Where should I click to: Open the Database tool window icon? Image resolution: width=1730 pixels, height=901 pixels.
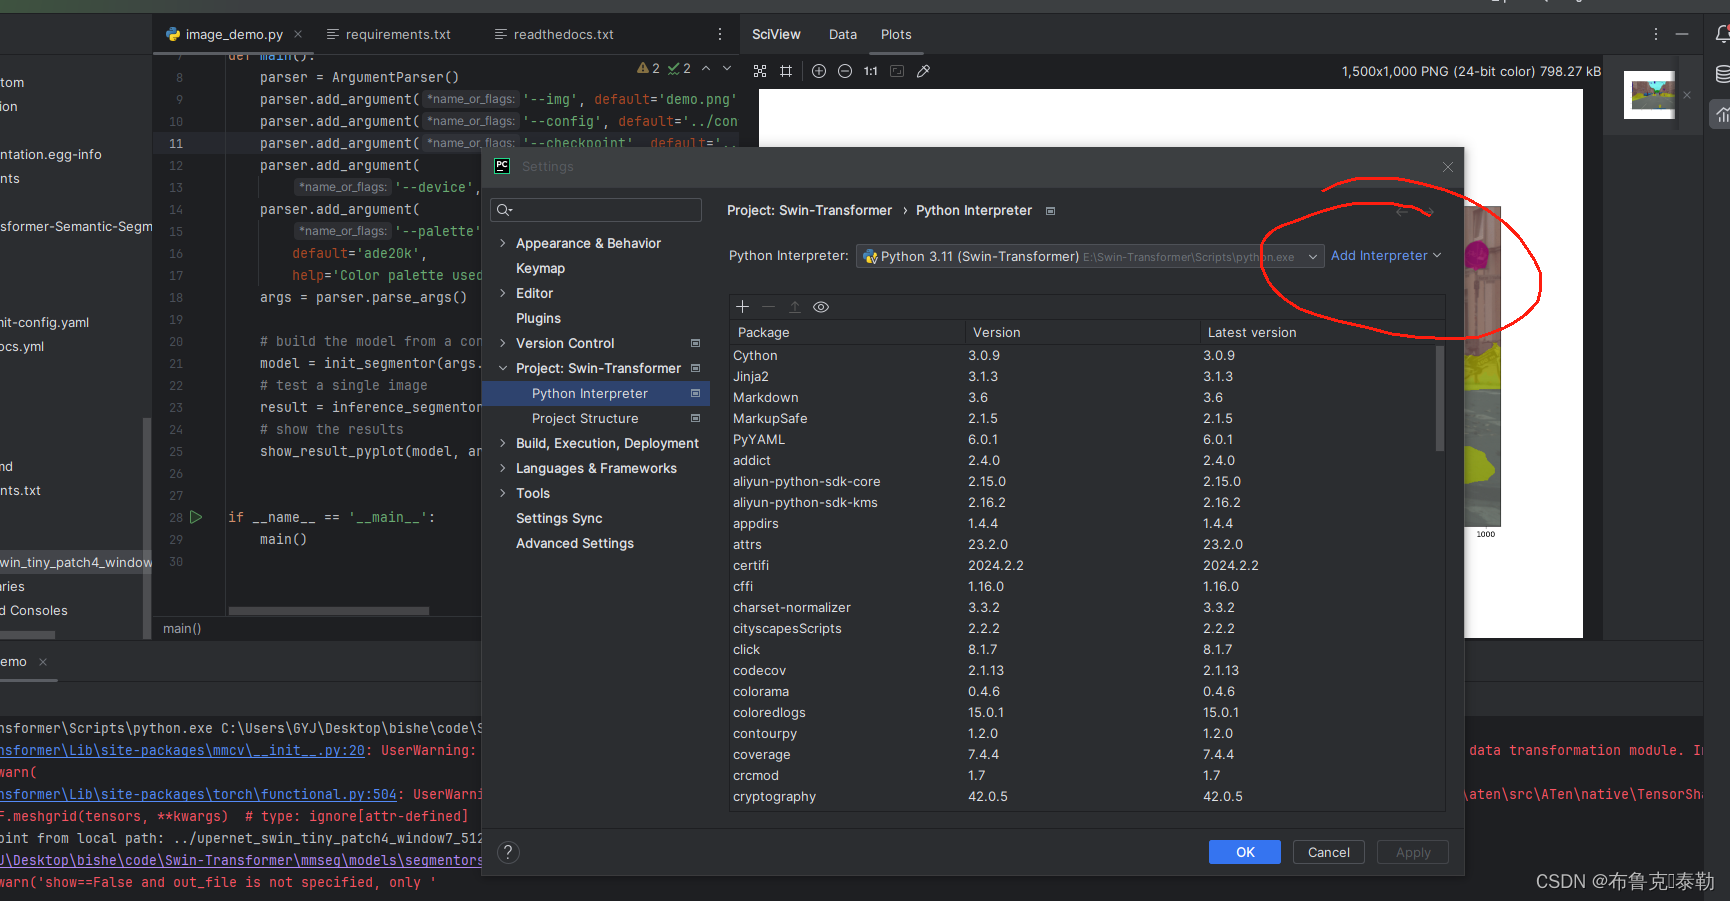(x=1722, y=74)
